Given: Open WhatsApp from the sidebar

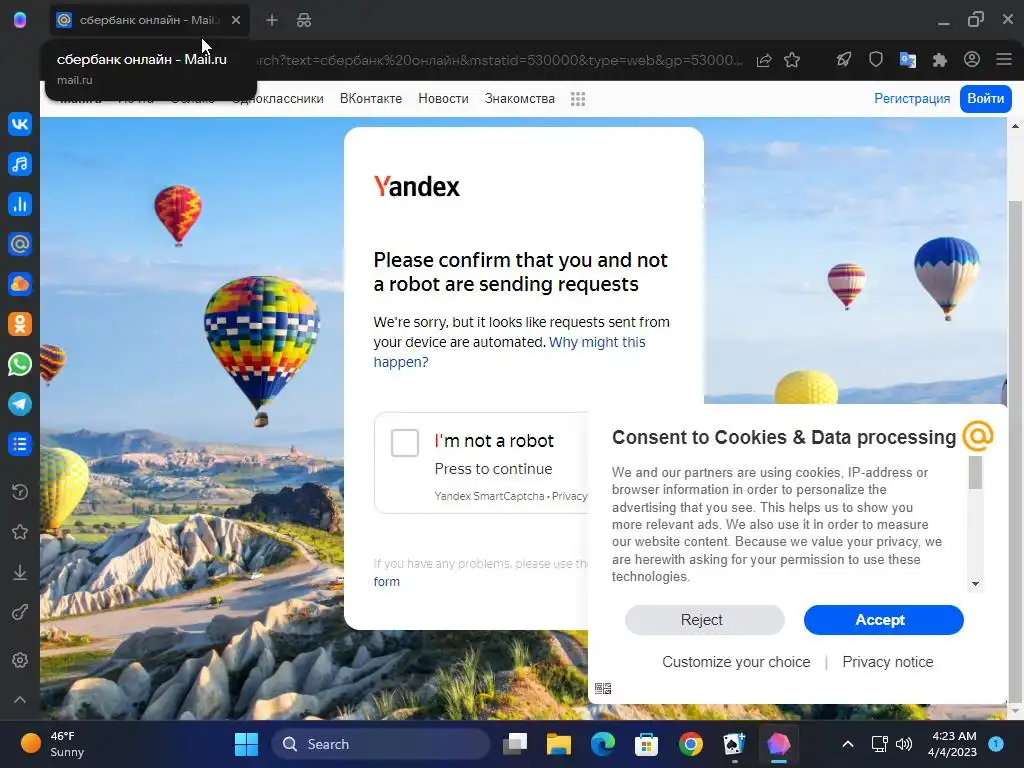Looking at the screenshot, I should 20,364.
